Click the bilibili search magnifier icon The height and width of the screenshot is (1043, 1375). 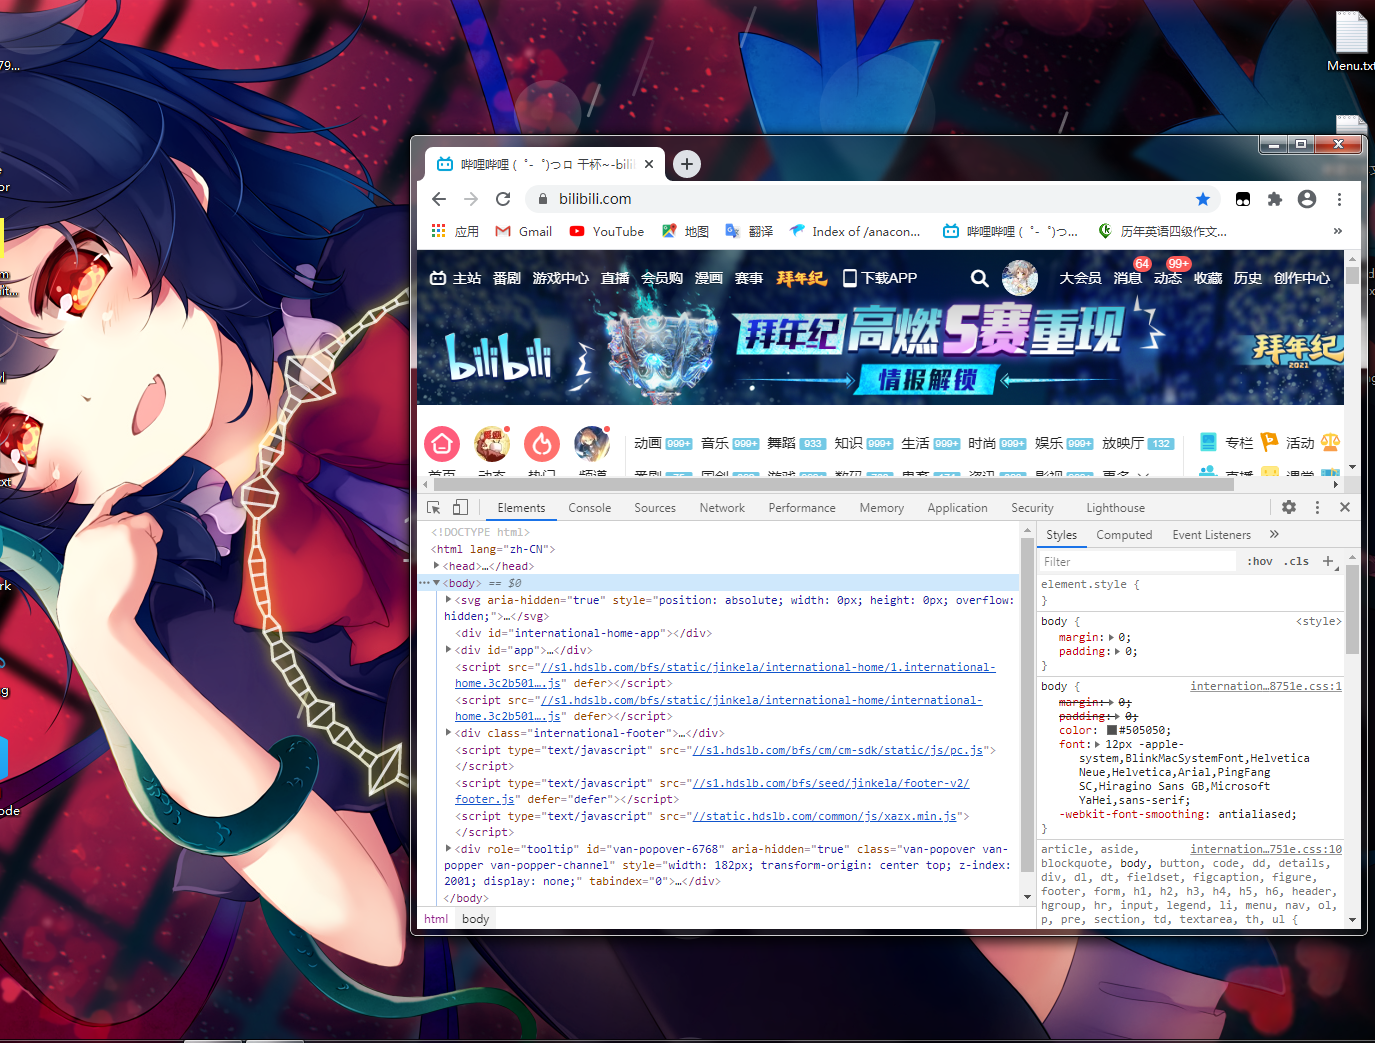pos(980,278)
